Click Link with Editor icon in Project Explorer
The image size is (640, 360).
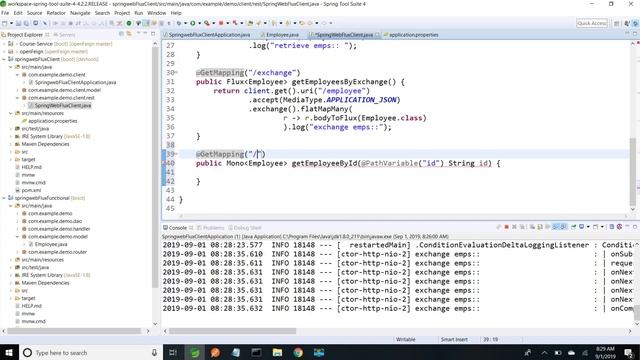tap(129, 34)
